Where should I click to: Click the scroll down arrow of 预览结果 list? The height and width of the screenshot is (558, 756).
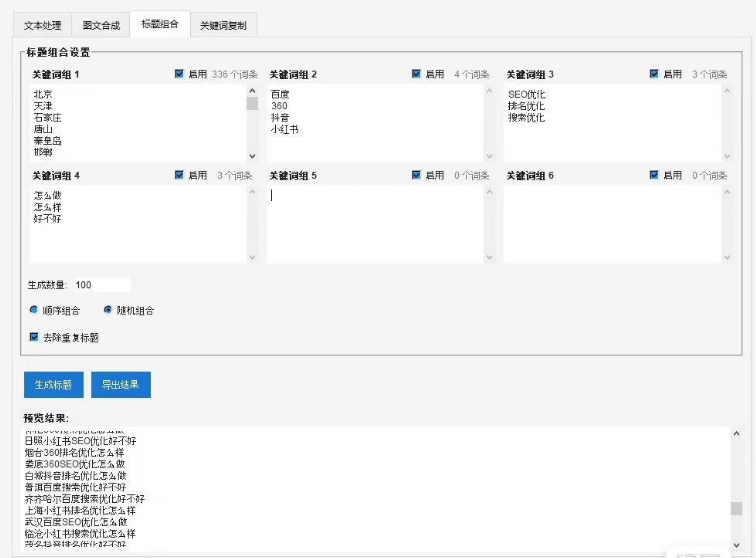tap(736, 545)
